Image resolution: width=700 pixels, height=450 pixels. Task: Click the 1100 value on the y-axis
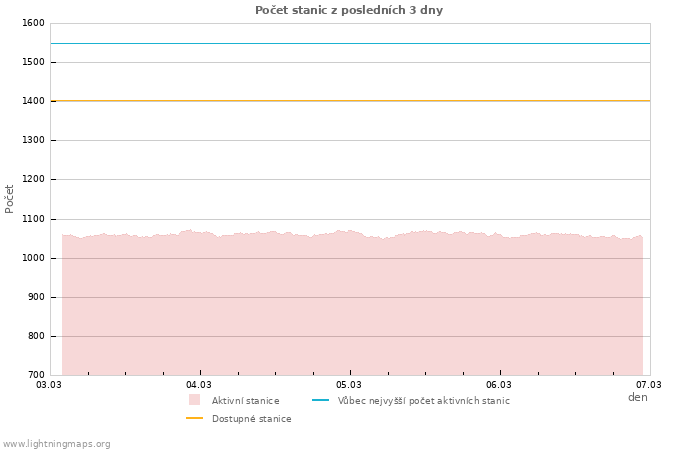coord(32,219)
